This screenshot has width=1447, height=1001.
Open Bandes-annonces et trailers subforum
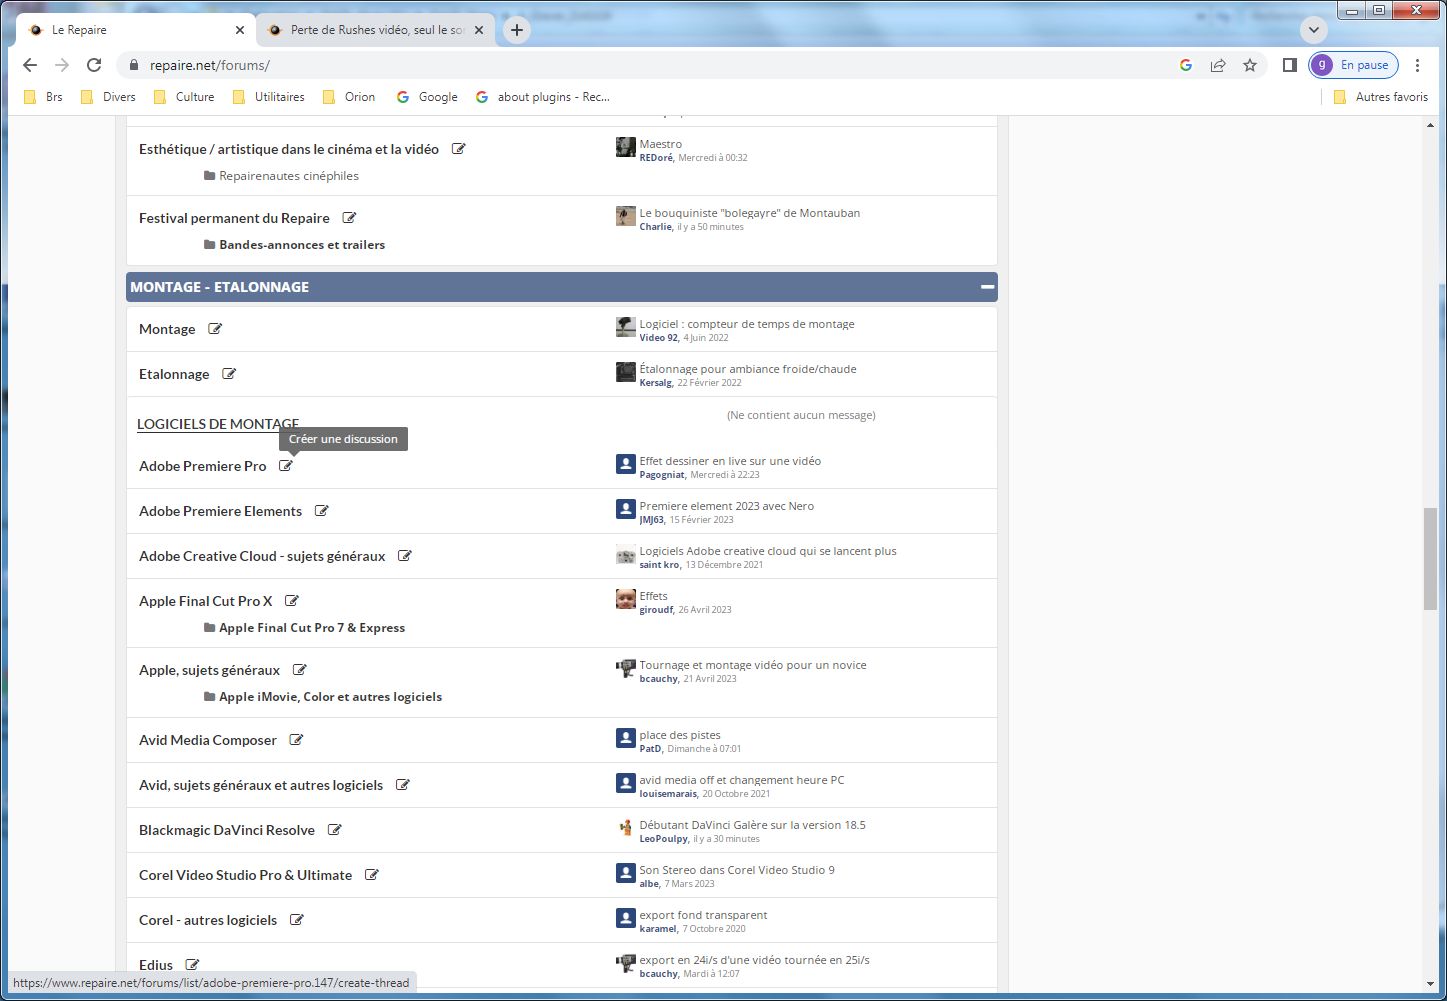click(x=302, y=245)
